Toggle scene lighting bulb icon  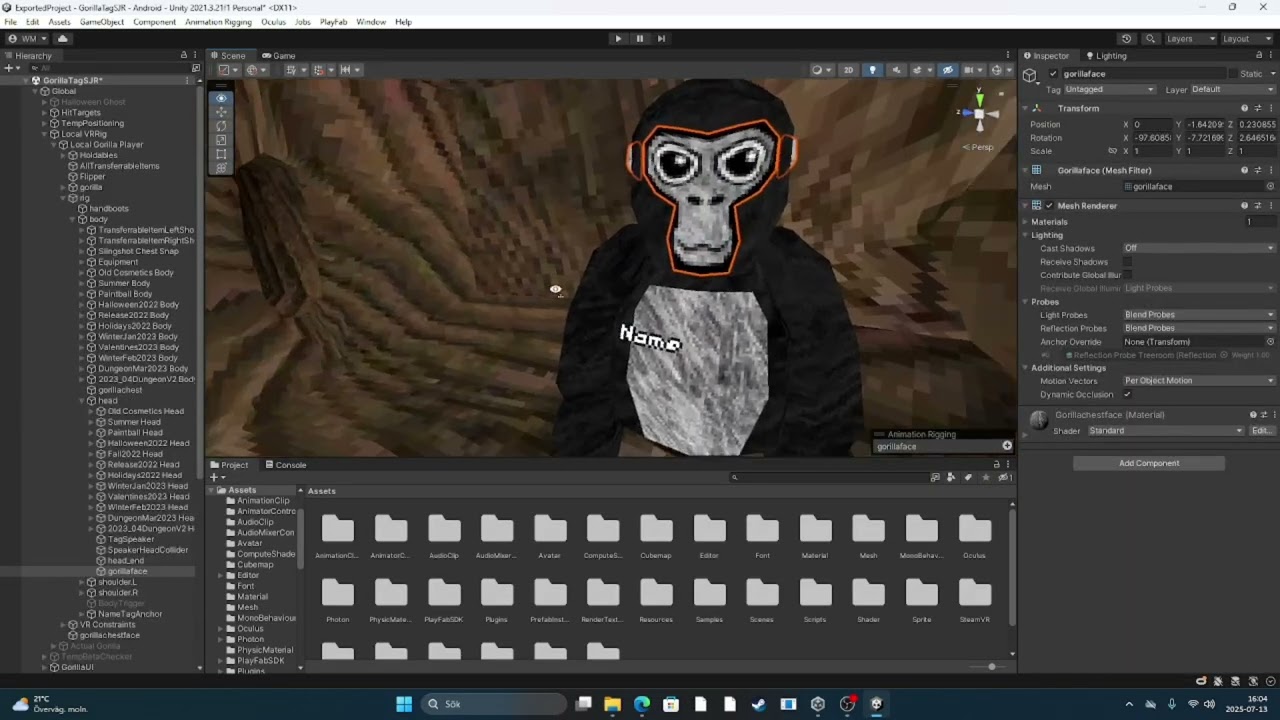point(872,70)
